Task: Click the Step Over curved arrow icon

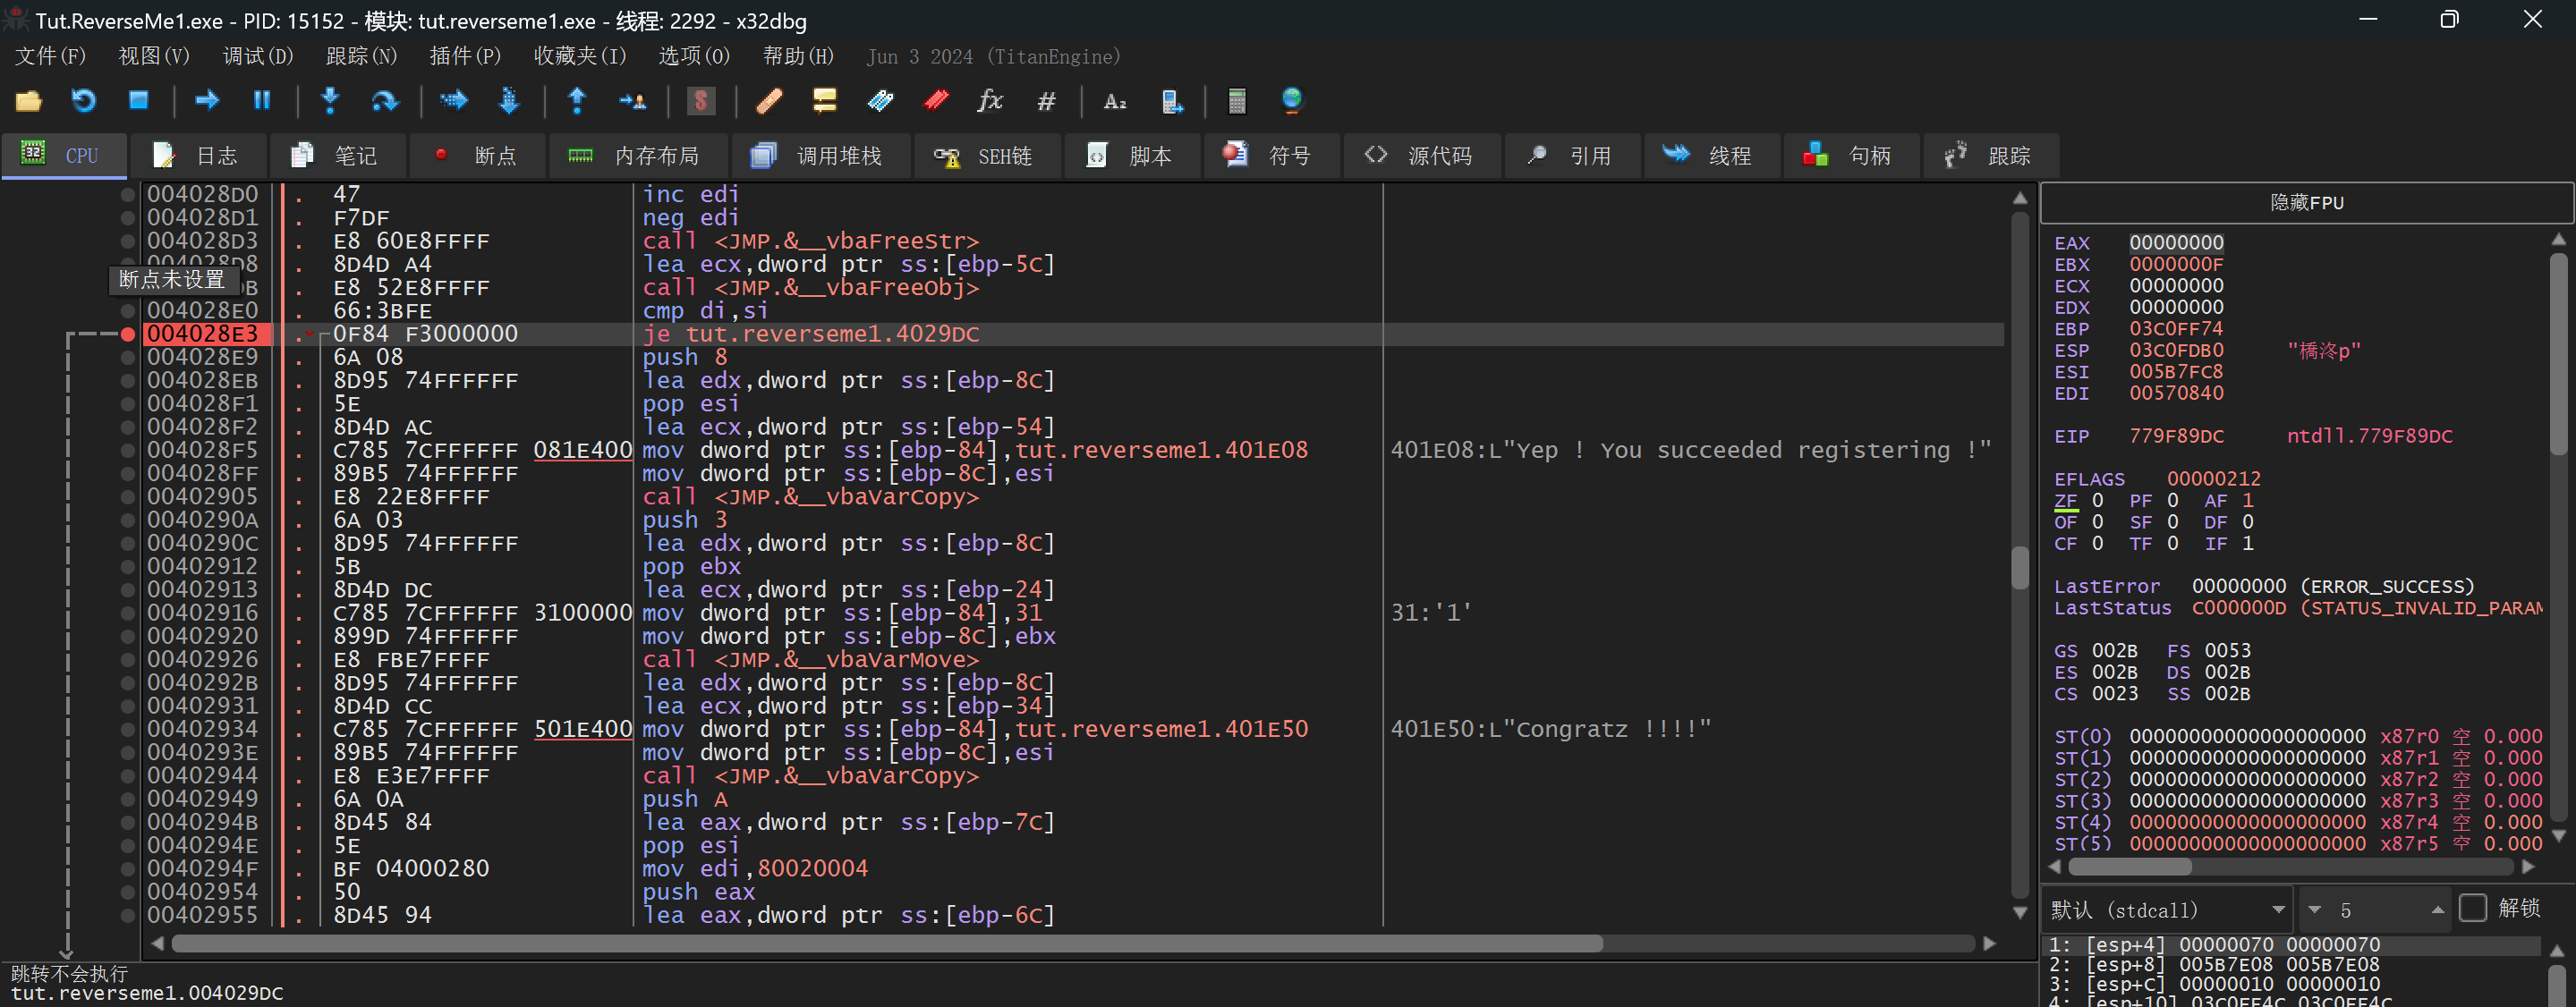Action: coord(385,101)
